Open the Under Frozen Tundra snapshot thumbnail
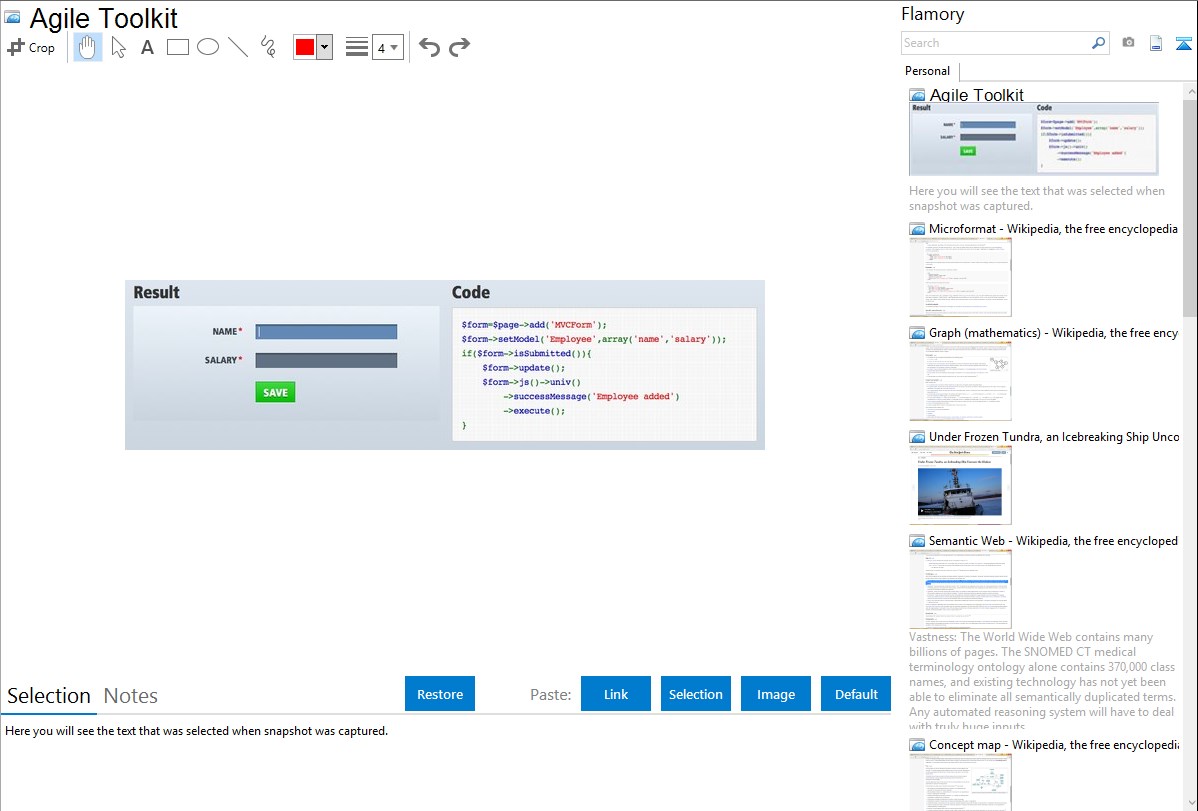Image resolution: width=1198 pixels, height=811 pixels. (960, 485)
